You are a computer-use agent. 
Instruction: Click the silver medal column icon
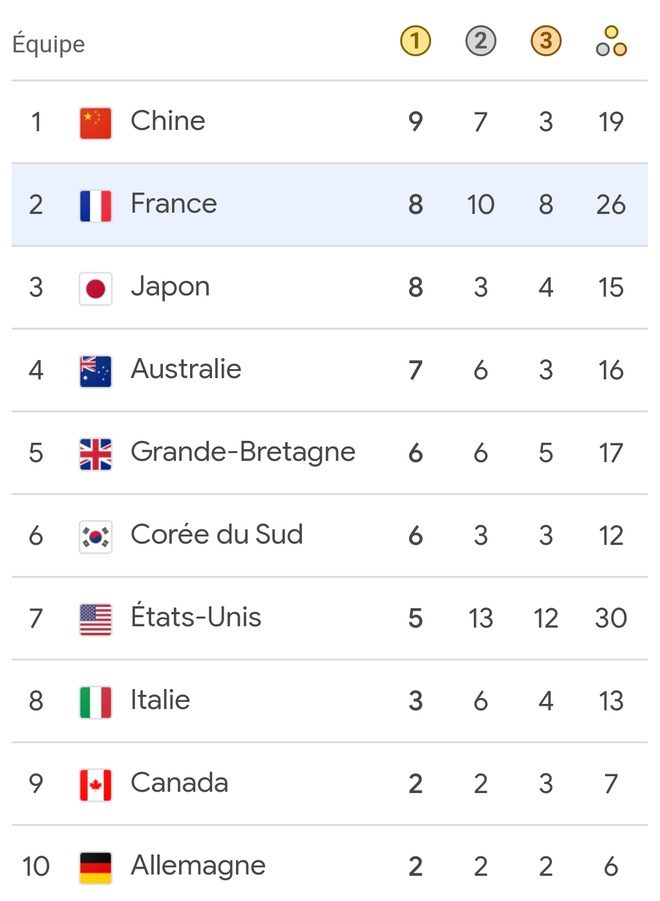tap(481, 41)
